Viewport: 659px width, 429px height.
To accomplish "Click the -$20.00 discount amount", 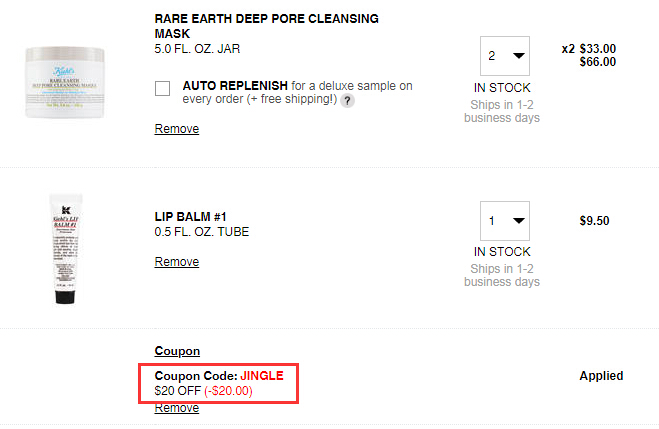I will (228, 391).
